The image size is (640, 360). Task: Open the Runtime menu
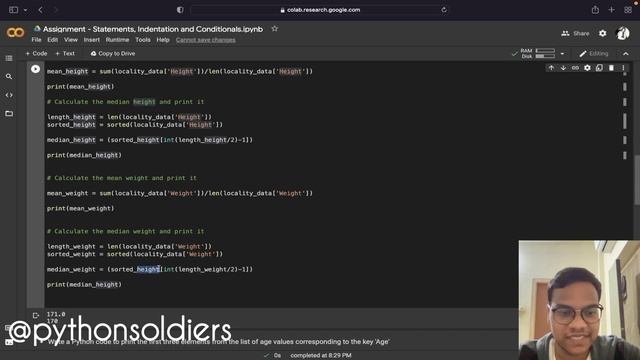(117, 40)
